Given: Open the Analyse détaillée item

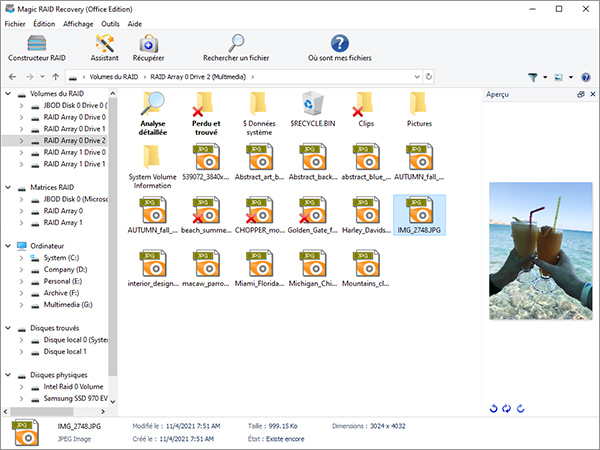Looking at the screenshot, I should click(153, 114).
